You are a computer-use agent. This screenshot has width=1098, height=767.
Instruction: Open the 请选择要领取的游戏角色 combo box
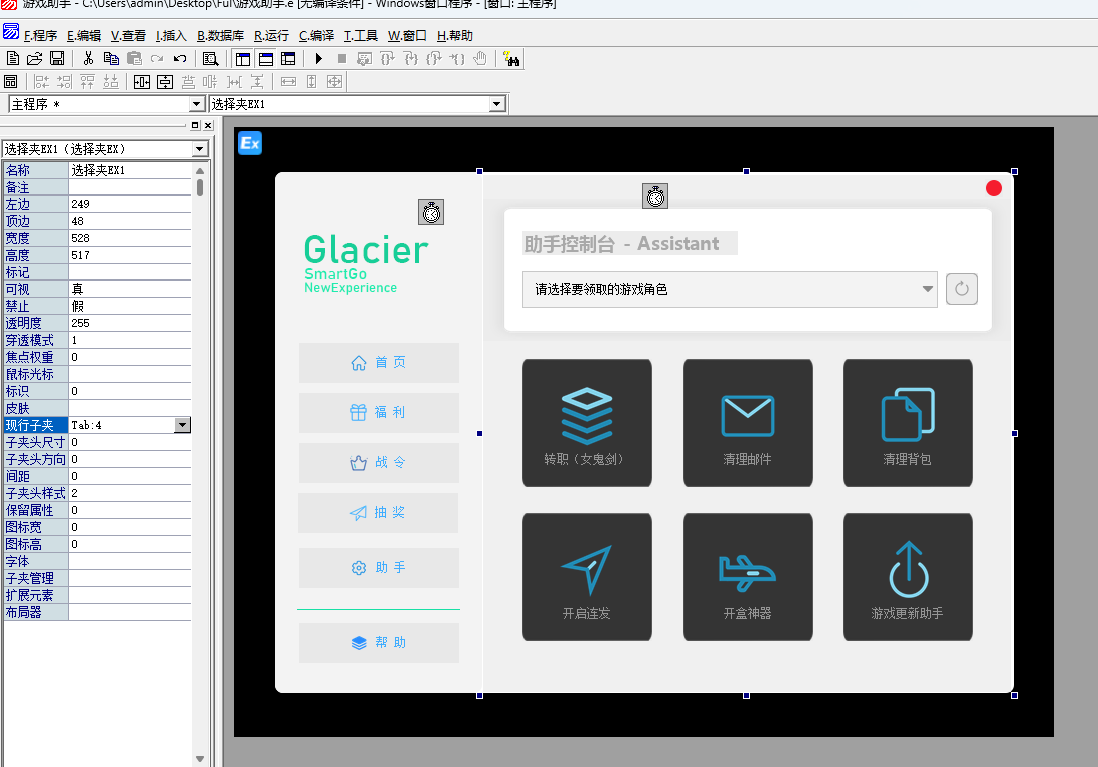point(730,289)
